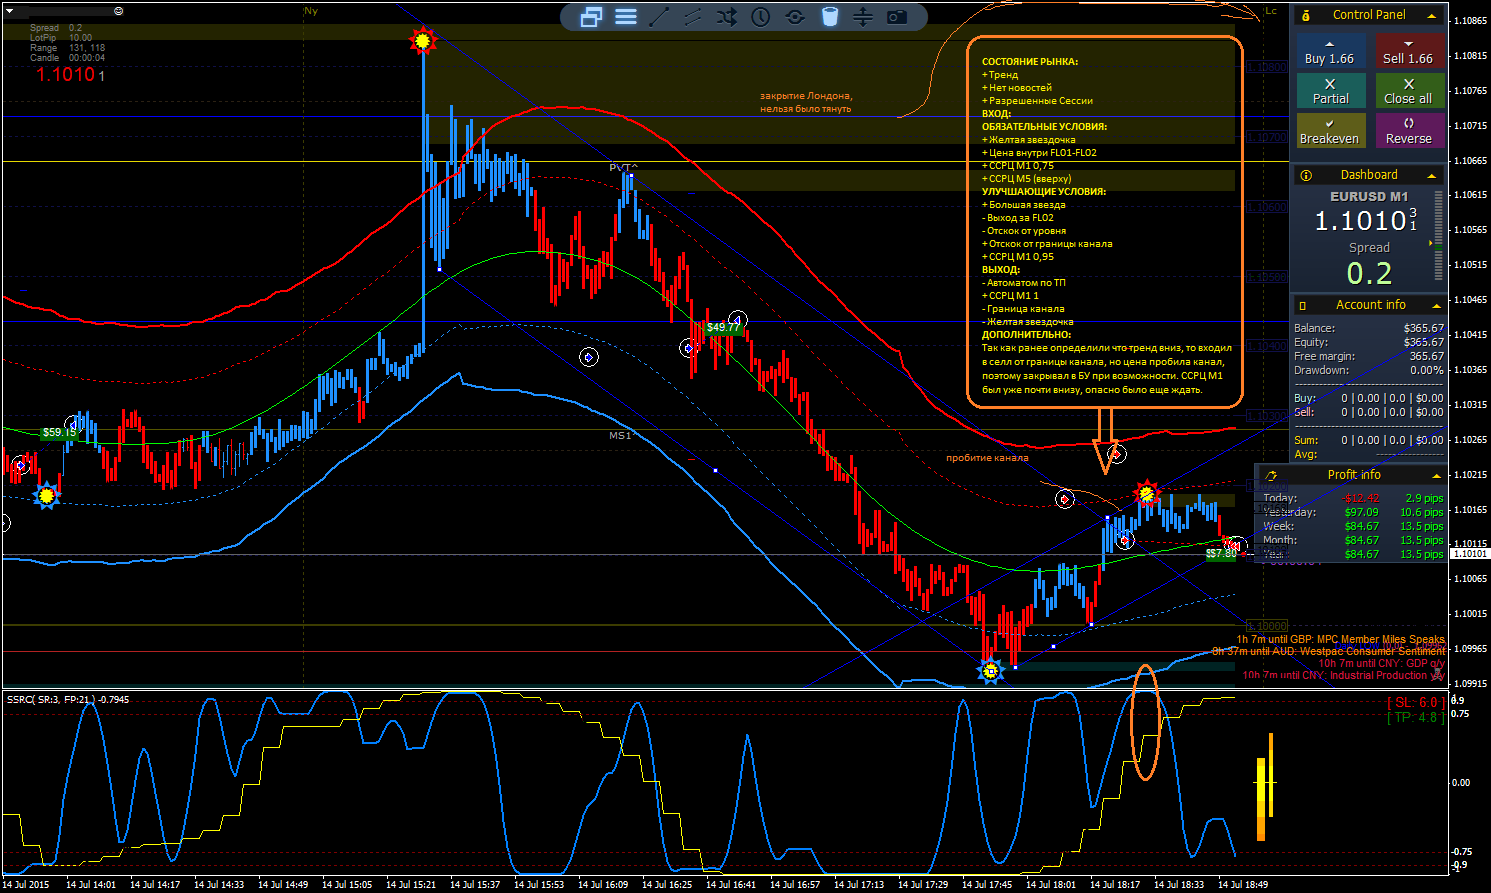Image resolution: width=1491 pixels, height=893 pixels.
Task: Click the Drawdown 0.00% row
Action: click(x=1369, y=370)
